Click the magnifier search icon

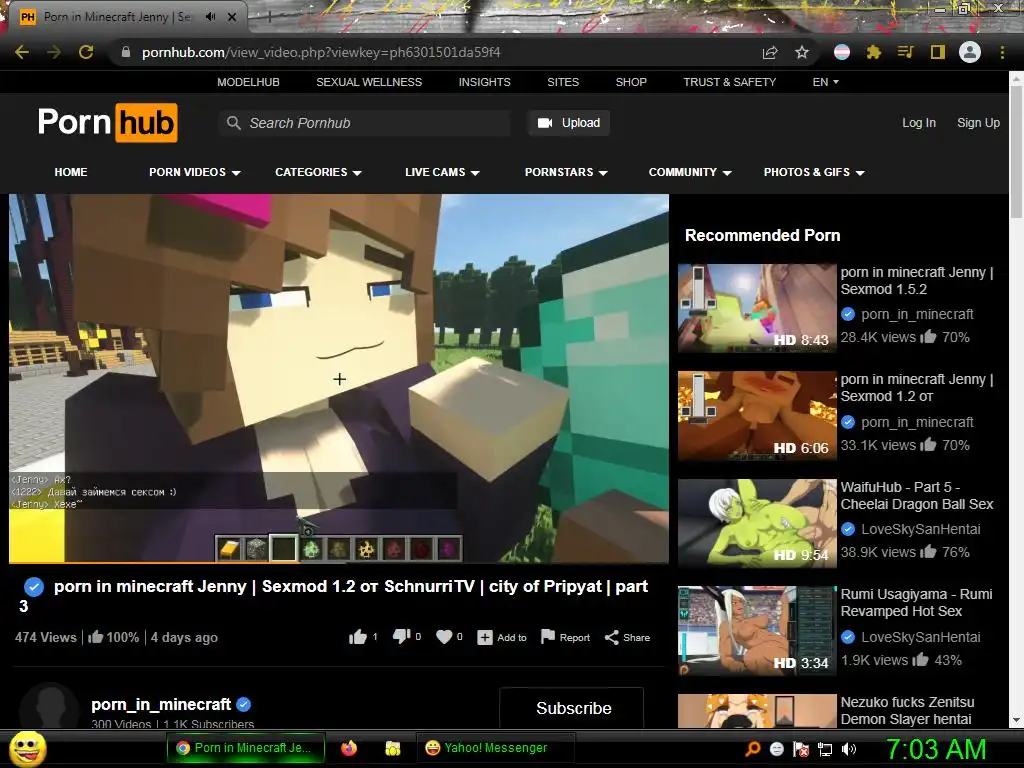coord(233,123)
